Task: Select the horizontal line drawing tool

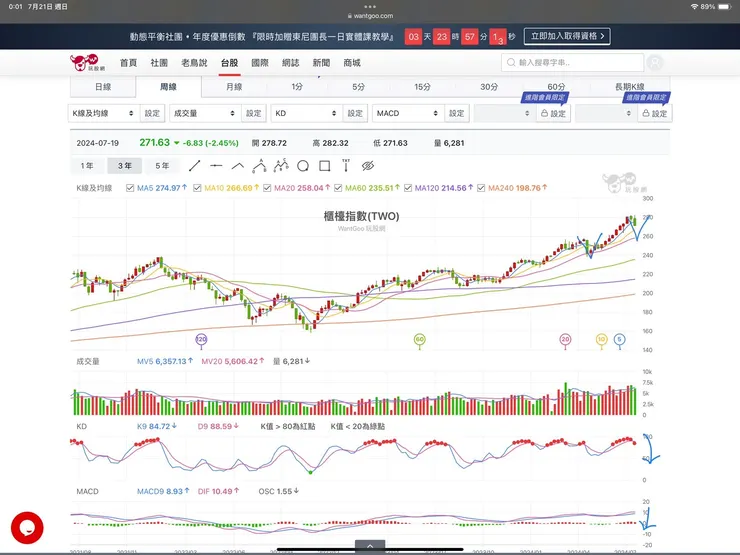Action: point(216,165)
